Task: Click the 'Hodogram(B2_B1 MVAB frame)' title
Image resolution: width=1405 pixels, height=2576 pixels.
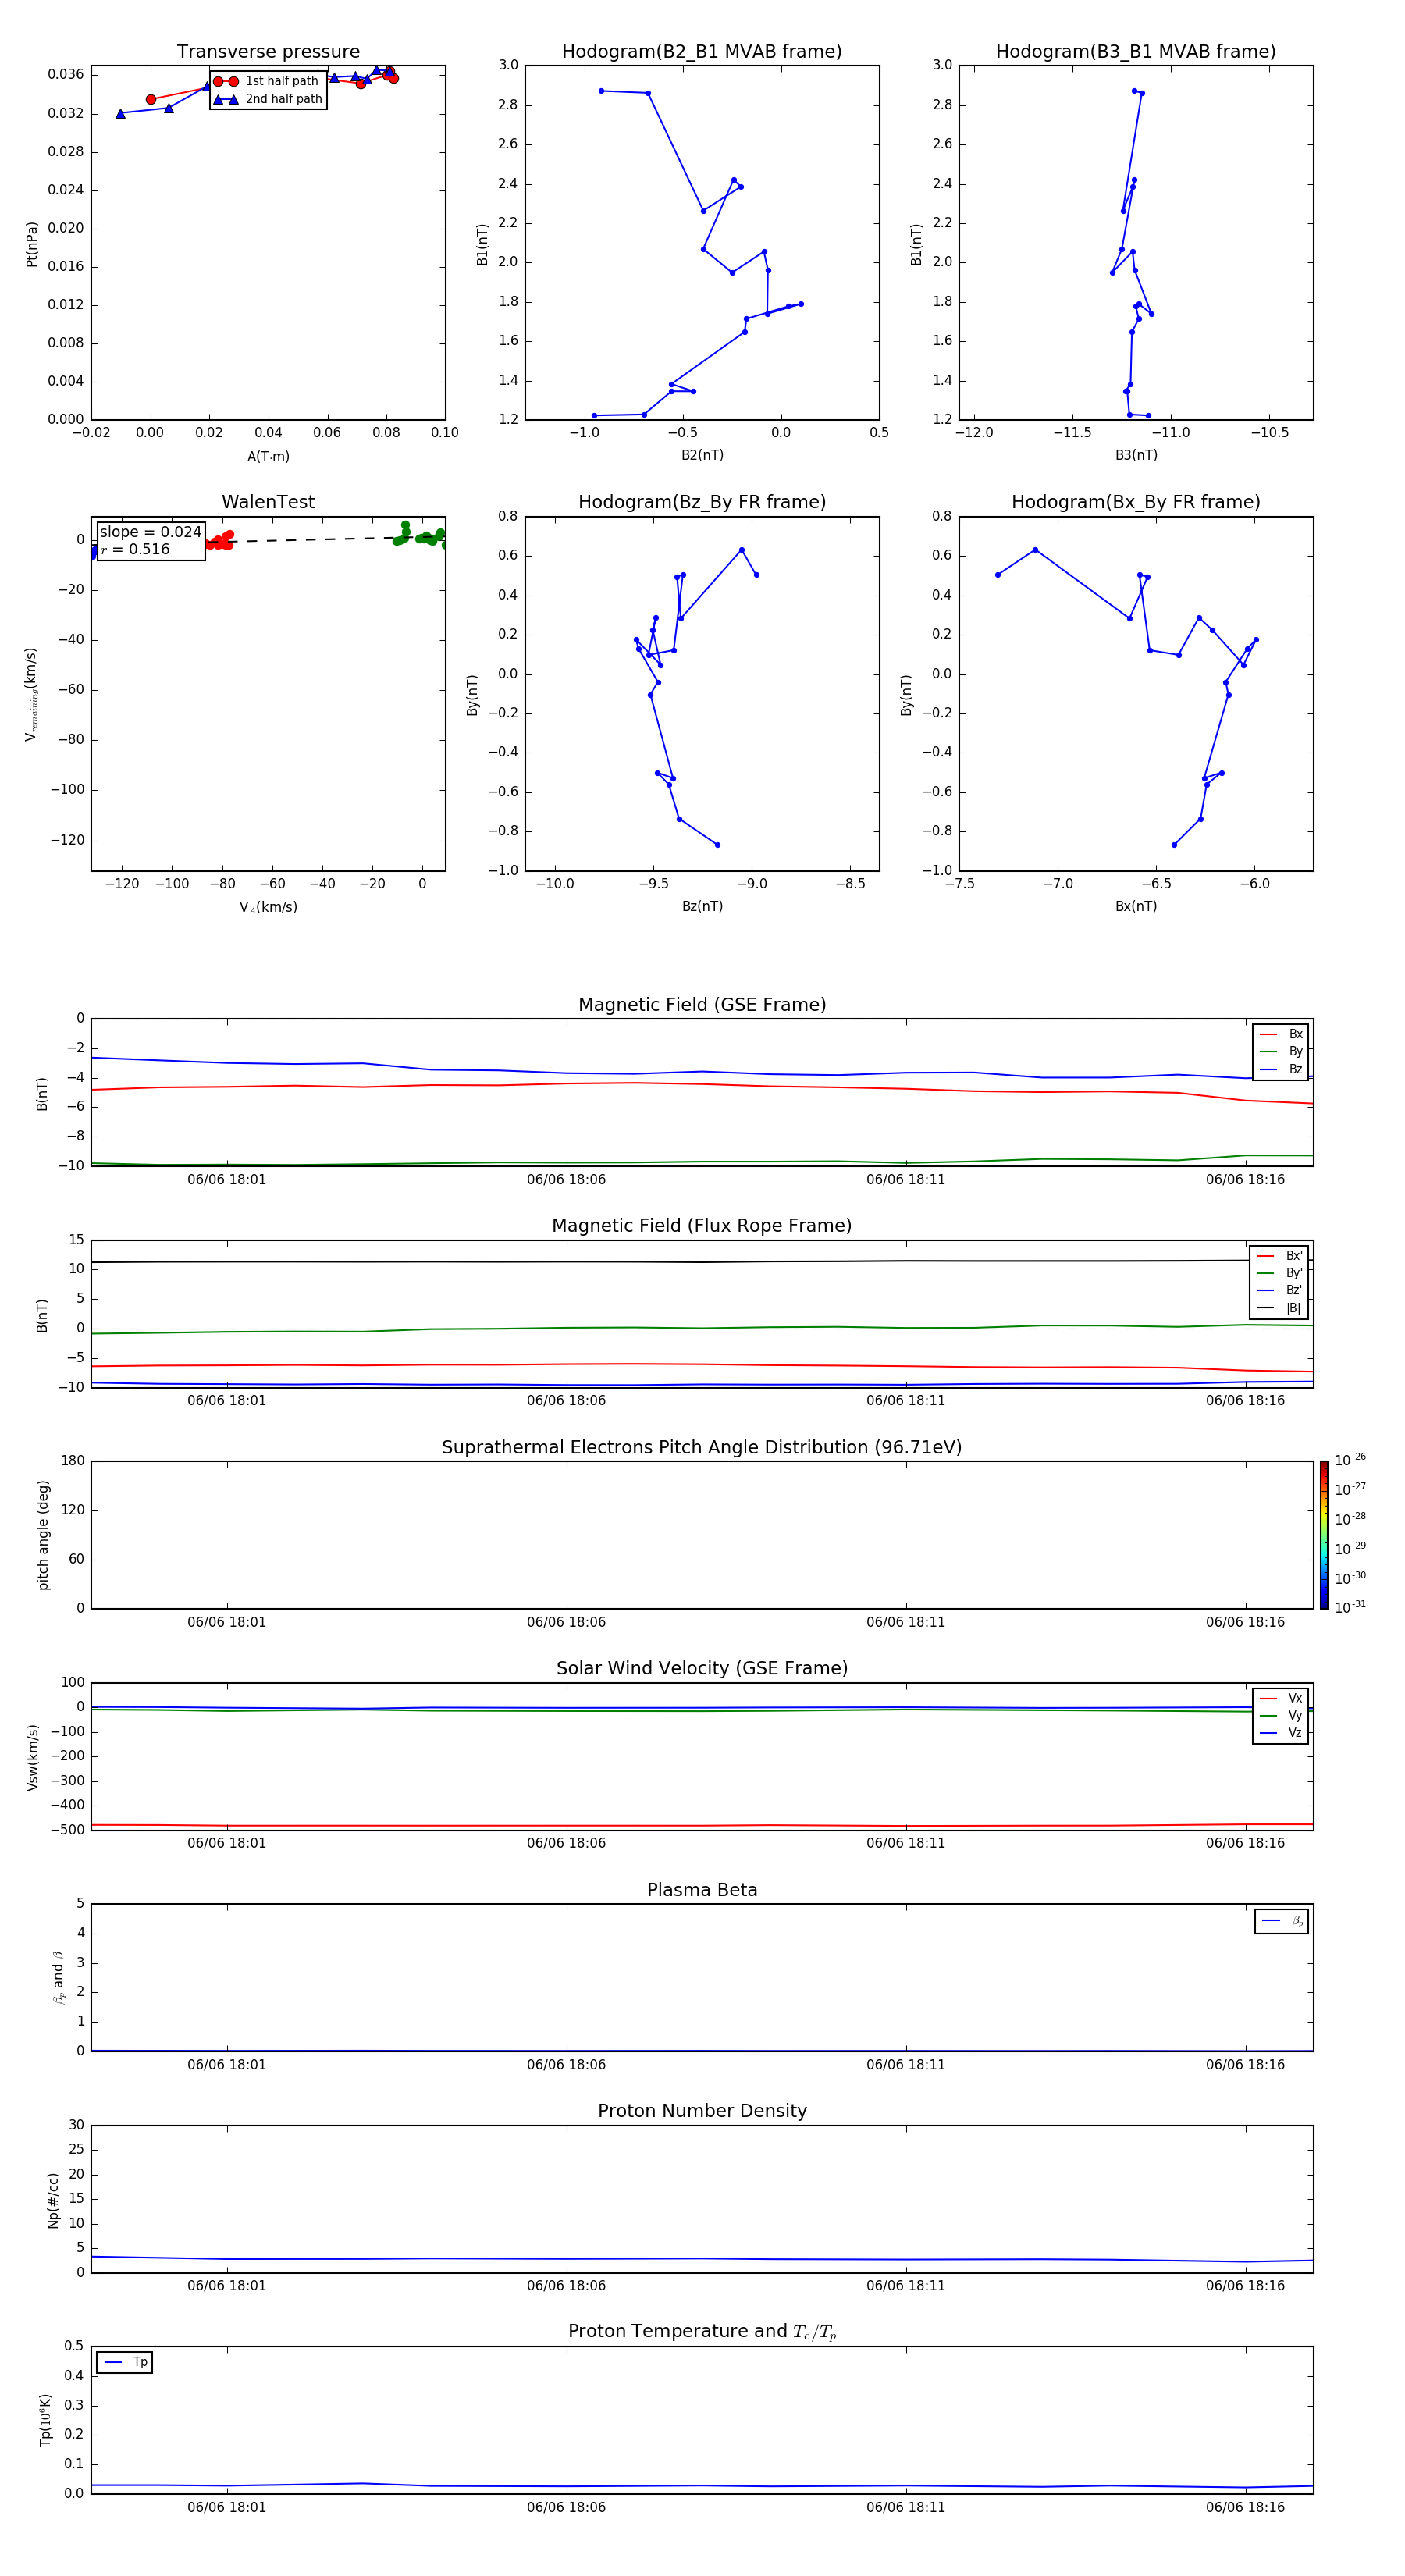Action: point(702,52)
